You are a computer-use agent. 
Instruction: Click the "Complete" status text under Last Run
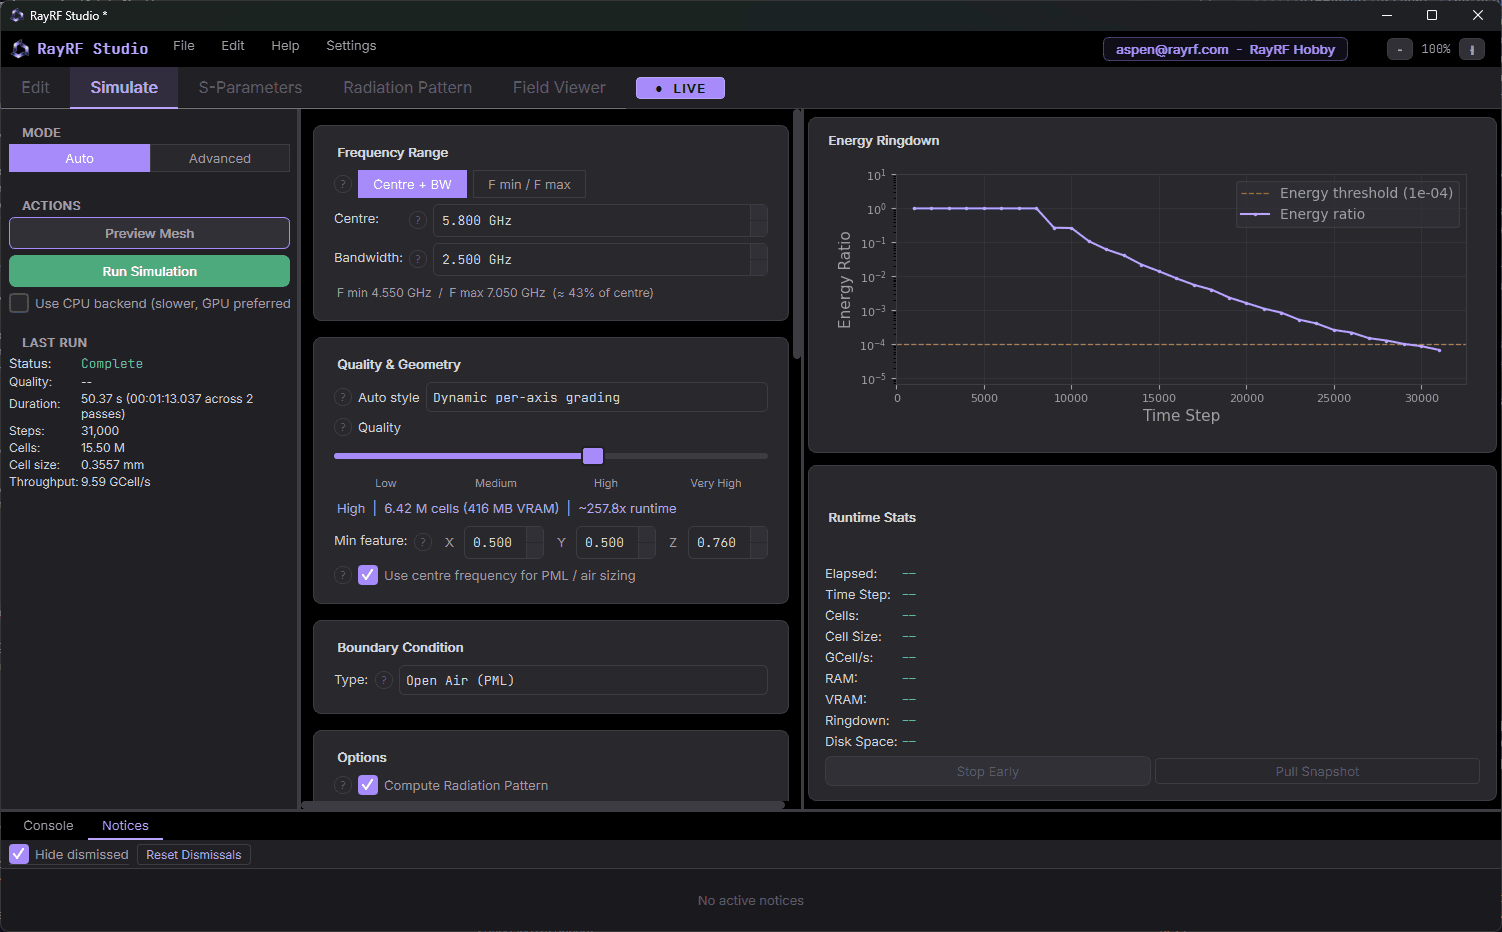[x=112, y=364]
